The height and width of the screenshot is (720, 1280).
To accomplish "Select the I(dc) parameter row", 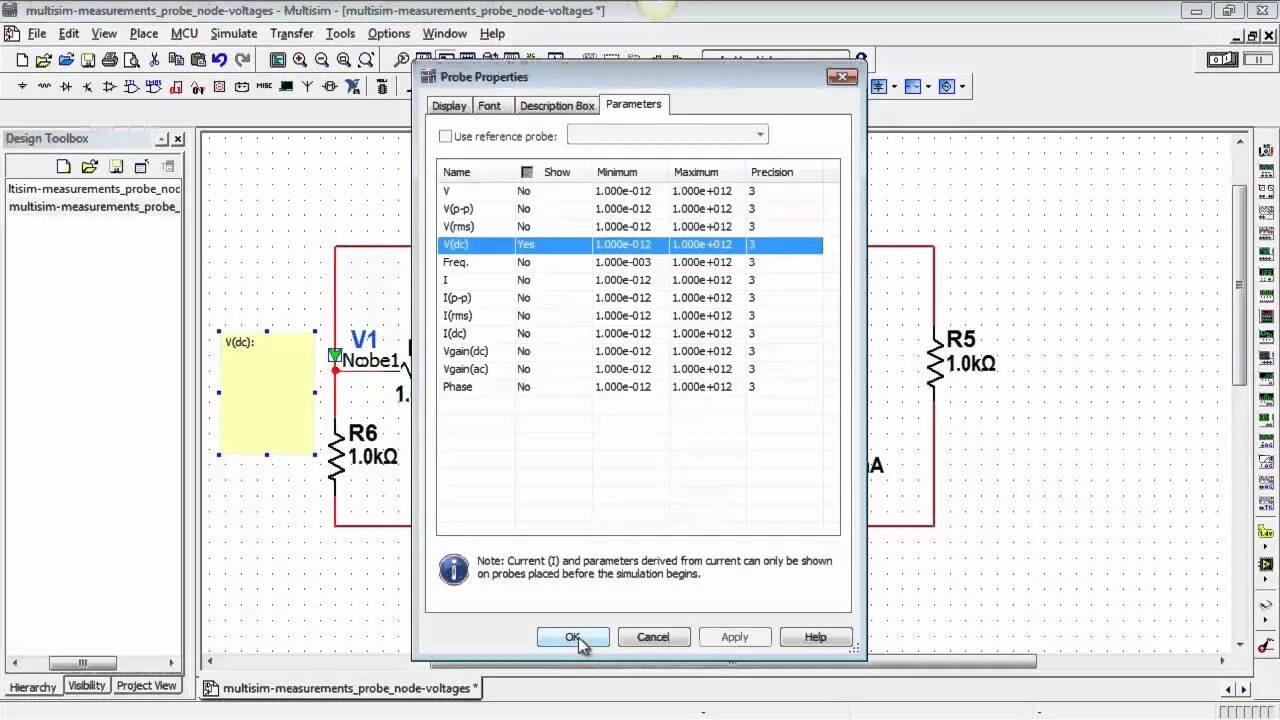I will pyautogui.click(x=630, y=333).
